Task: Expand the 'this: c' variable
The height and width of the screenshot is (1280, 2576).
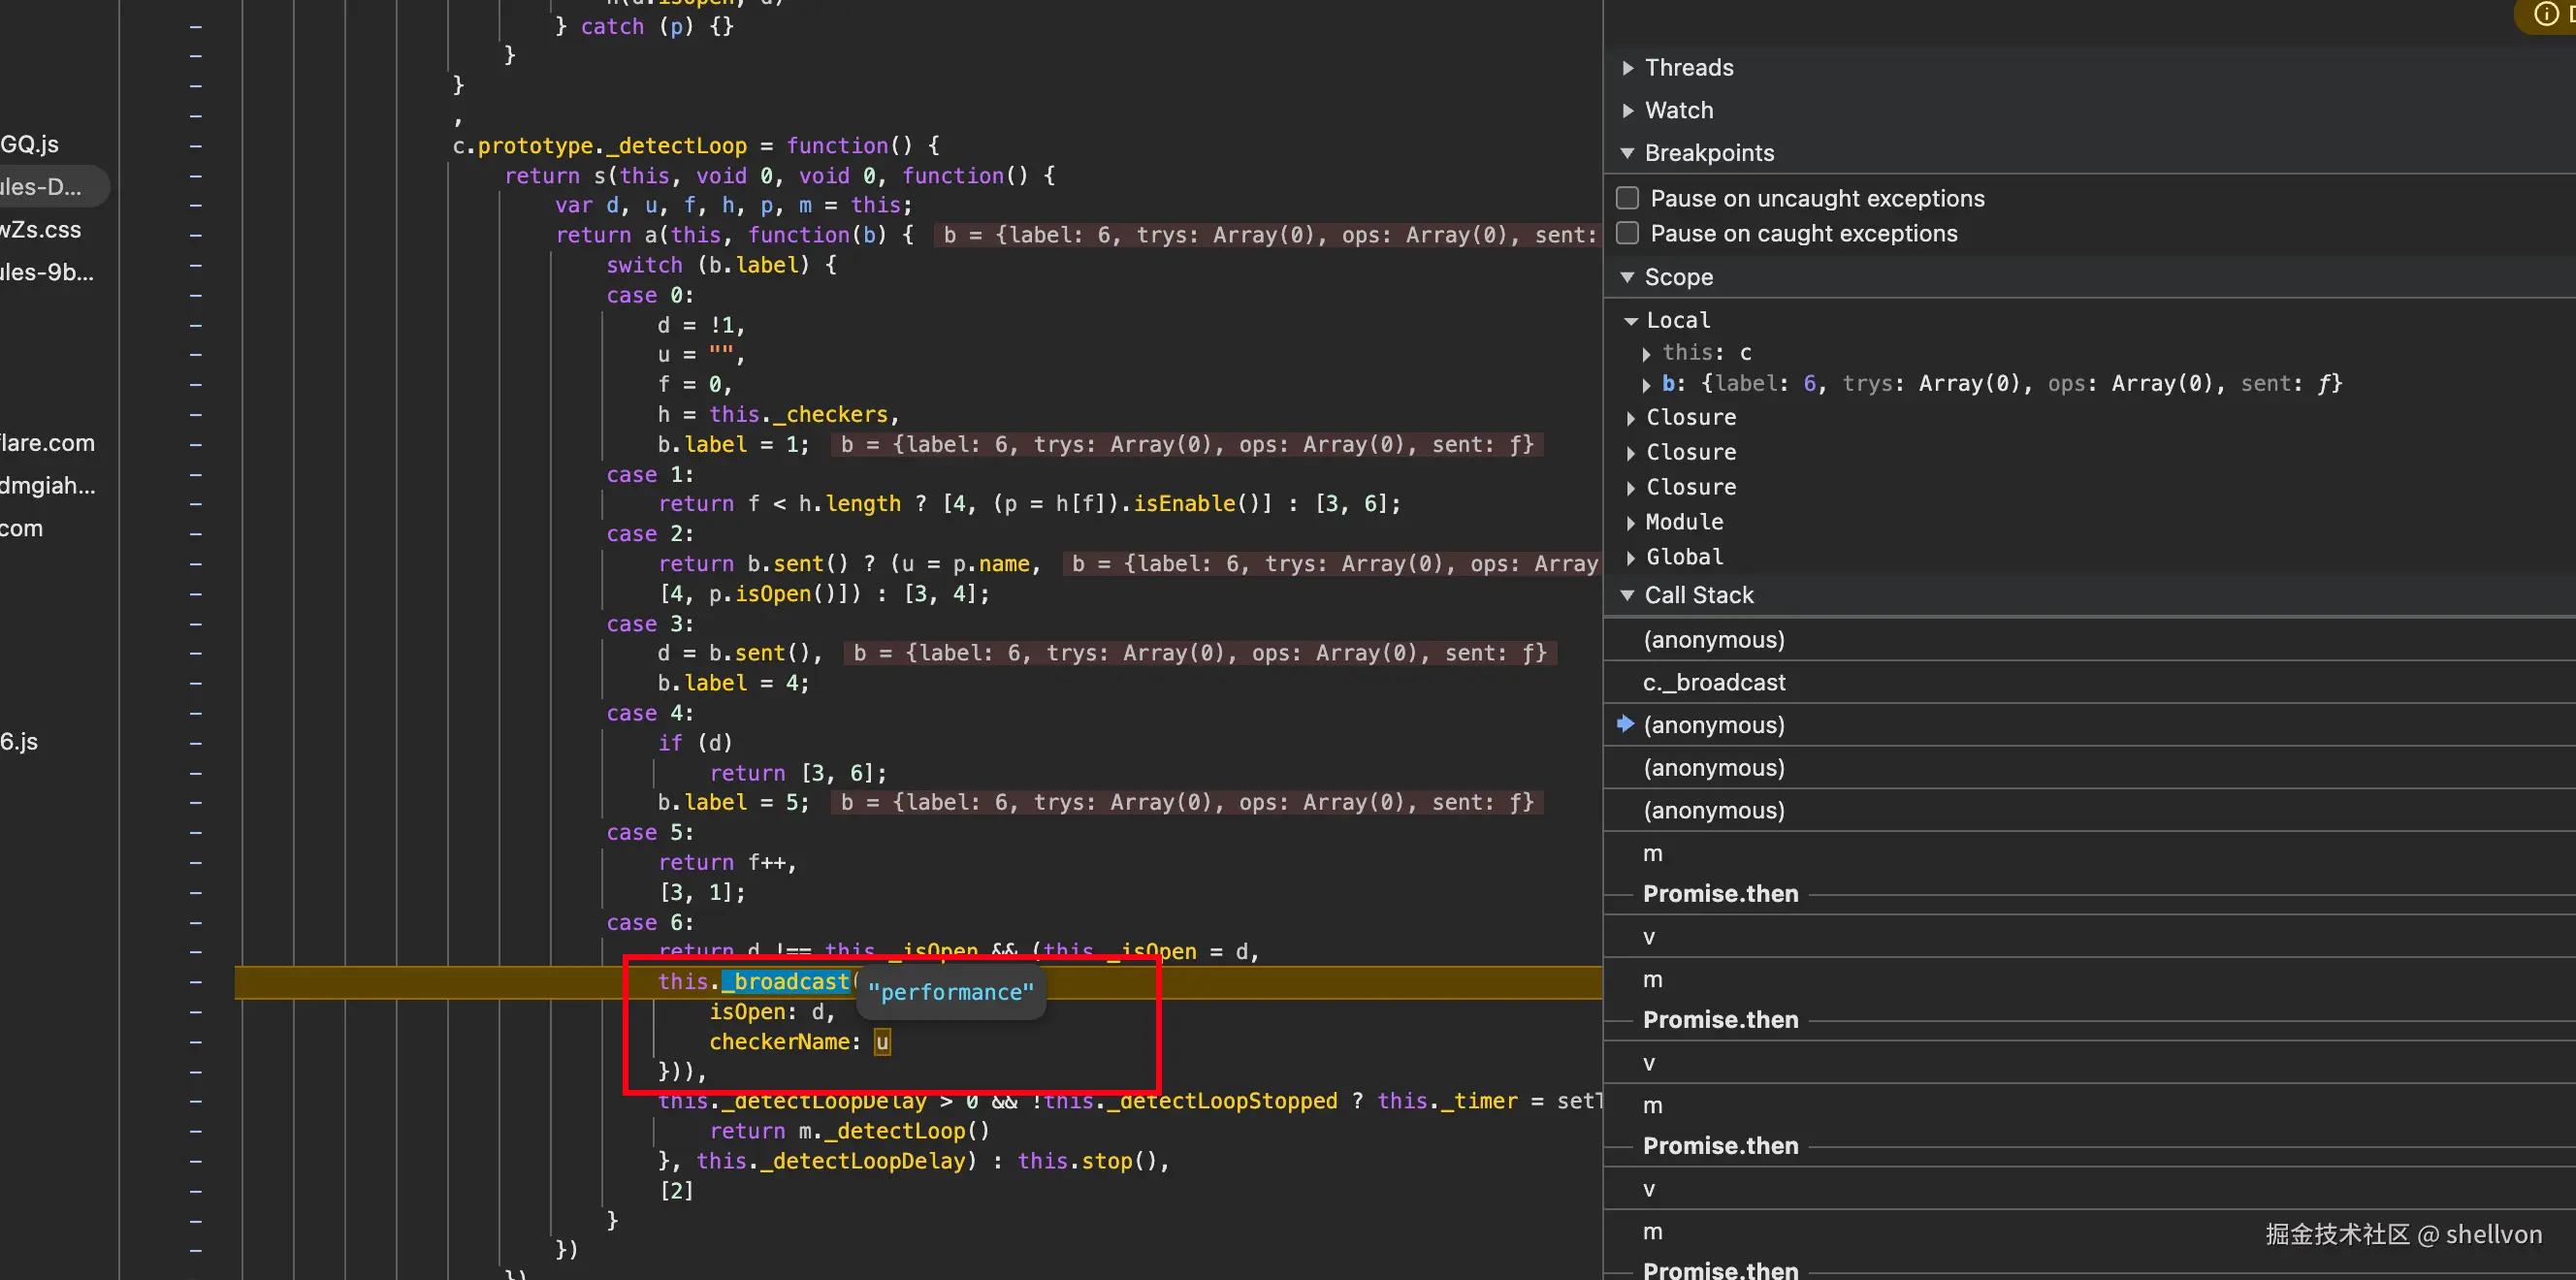Action: point(1646,354)
